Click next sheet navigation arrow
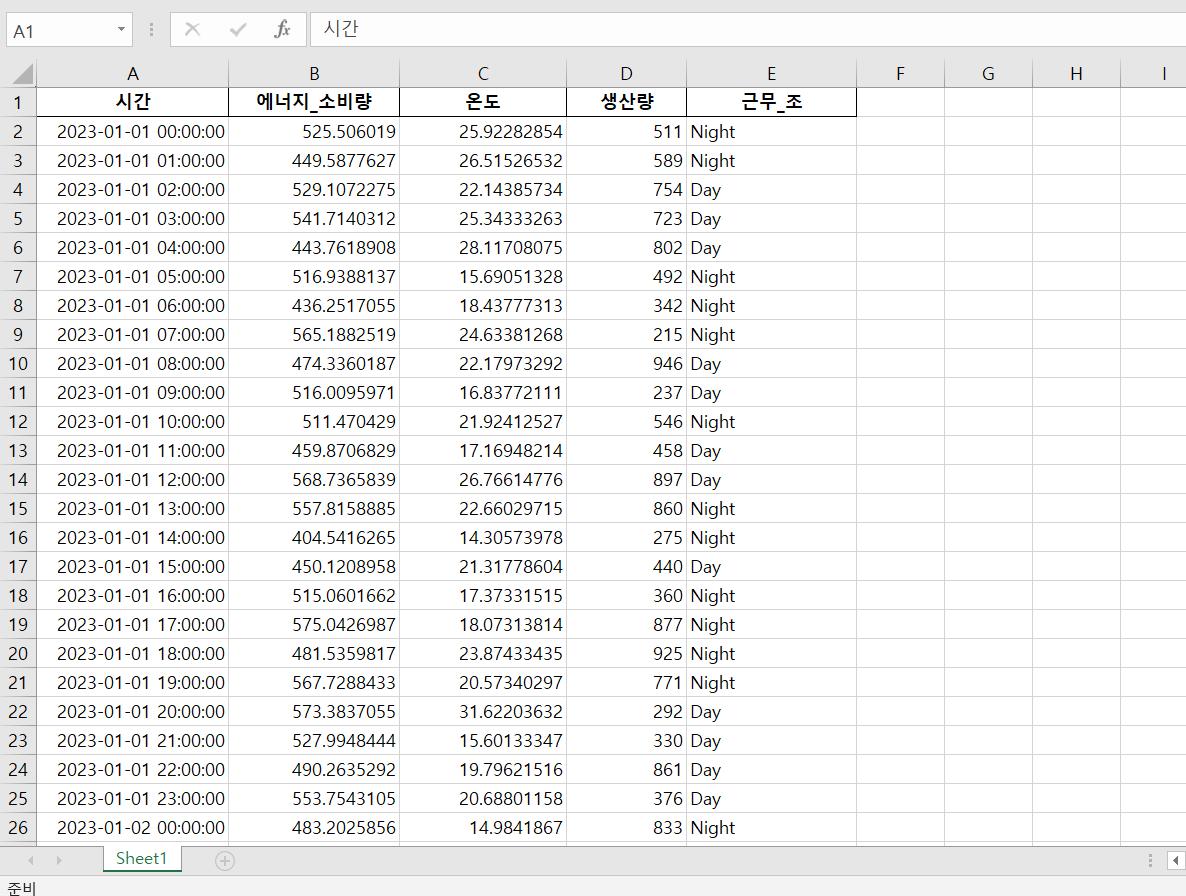The width and height of the screenshot is (1186, 896). [59, 860]
